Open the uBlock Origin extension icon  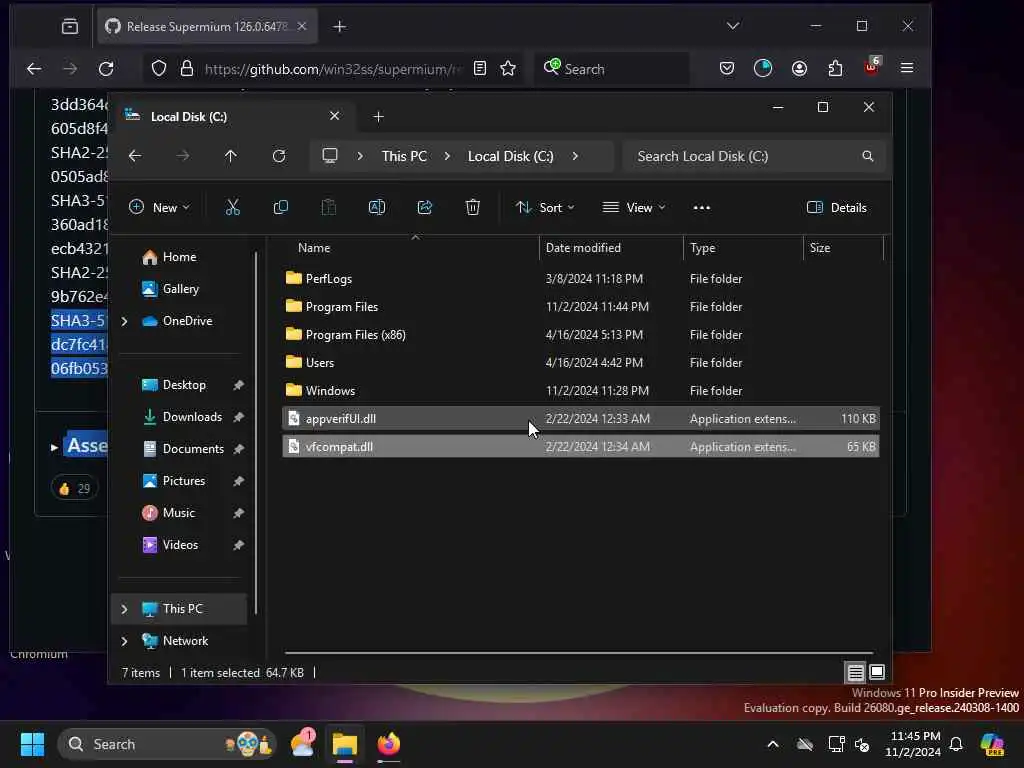(872, 66)
